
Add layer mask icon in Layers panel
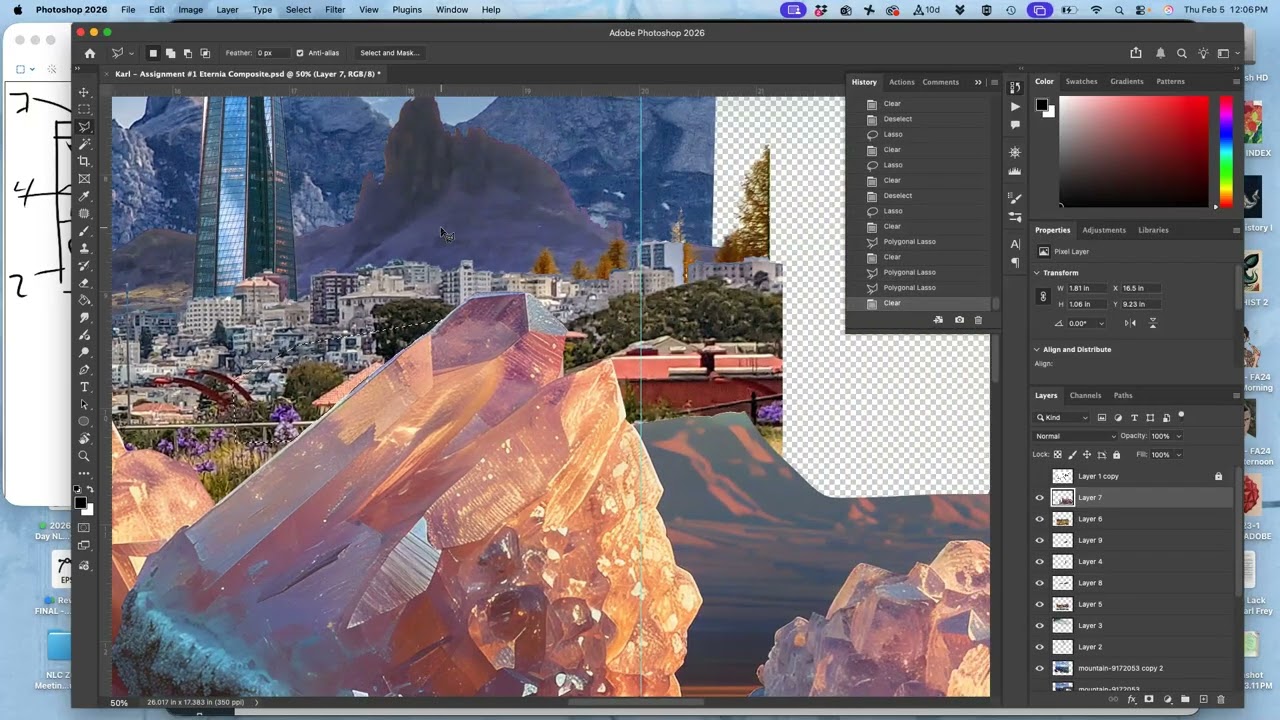click(x=1148, y=699)
